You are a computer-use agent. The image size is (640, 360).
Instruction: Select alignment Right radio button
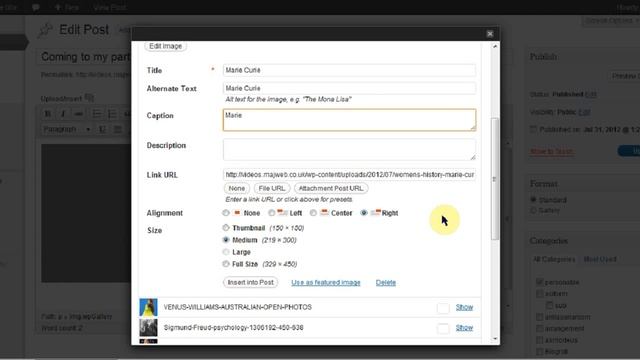point(364,213)
